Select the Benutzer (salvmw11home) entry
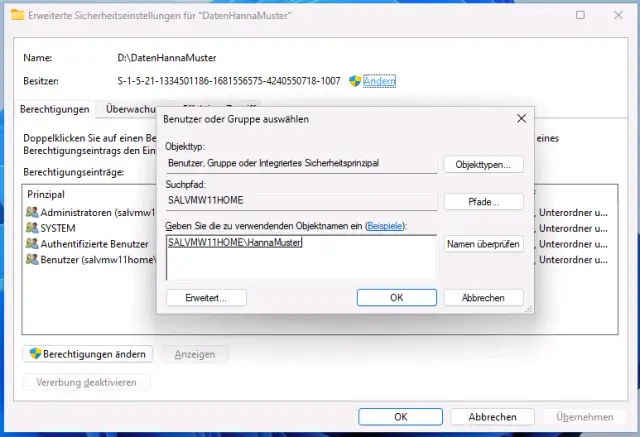This screenshot has width=640, height=437. 91,260
